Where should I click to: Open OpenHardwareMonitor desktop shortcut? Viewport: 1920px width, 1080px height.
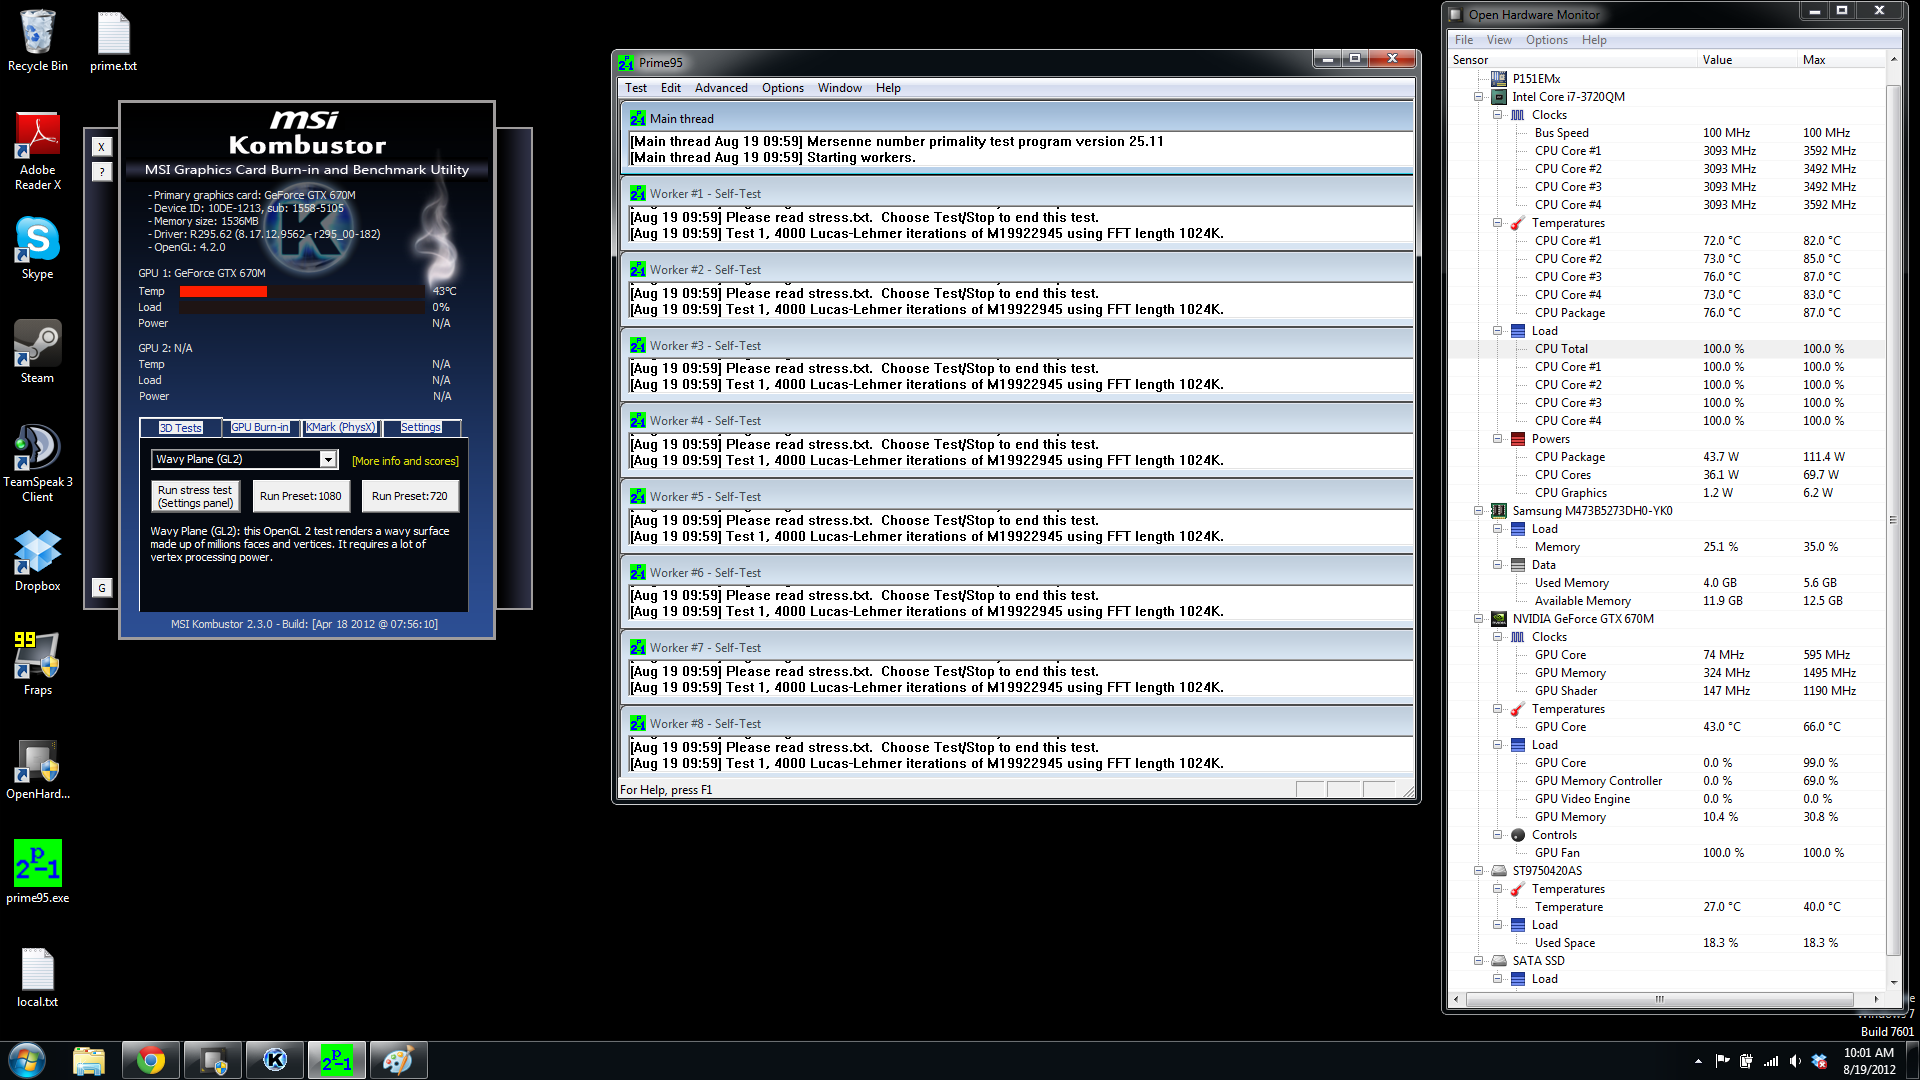pyautogui.click(x=38, y=768)
